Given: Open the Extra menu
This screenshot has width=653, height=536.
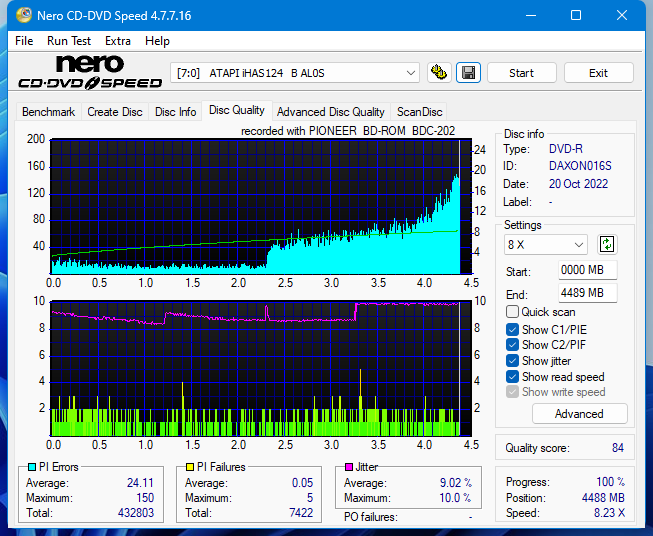Looking at the screenshot, I should click(x=118, y=41).
